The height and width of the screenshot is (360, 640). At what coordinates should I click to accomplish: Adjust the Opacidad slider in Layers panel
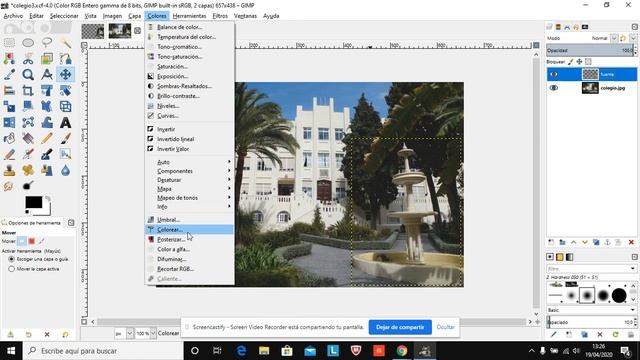coord(591,50)
